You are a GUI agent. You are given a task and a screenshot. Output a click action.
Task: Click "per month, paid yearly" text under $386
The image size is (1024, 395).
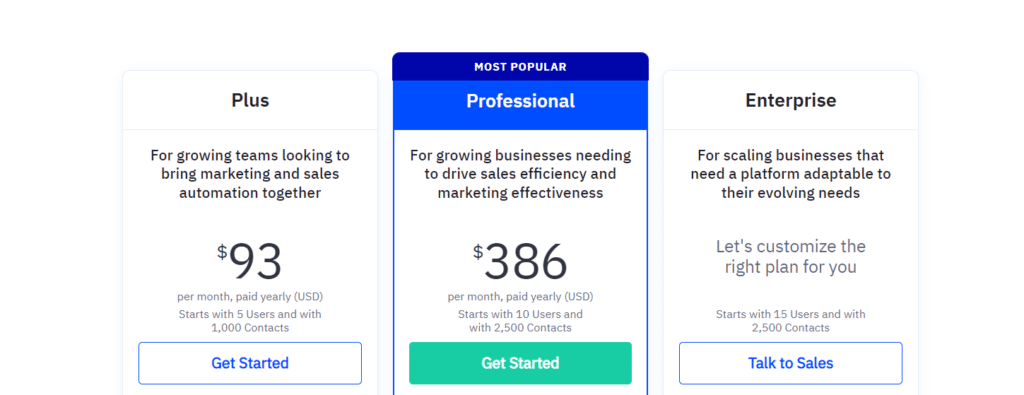click(x=520, y=296)
